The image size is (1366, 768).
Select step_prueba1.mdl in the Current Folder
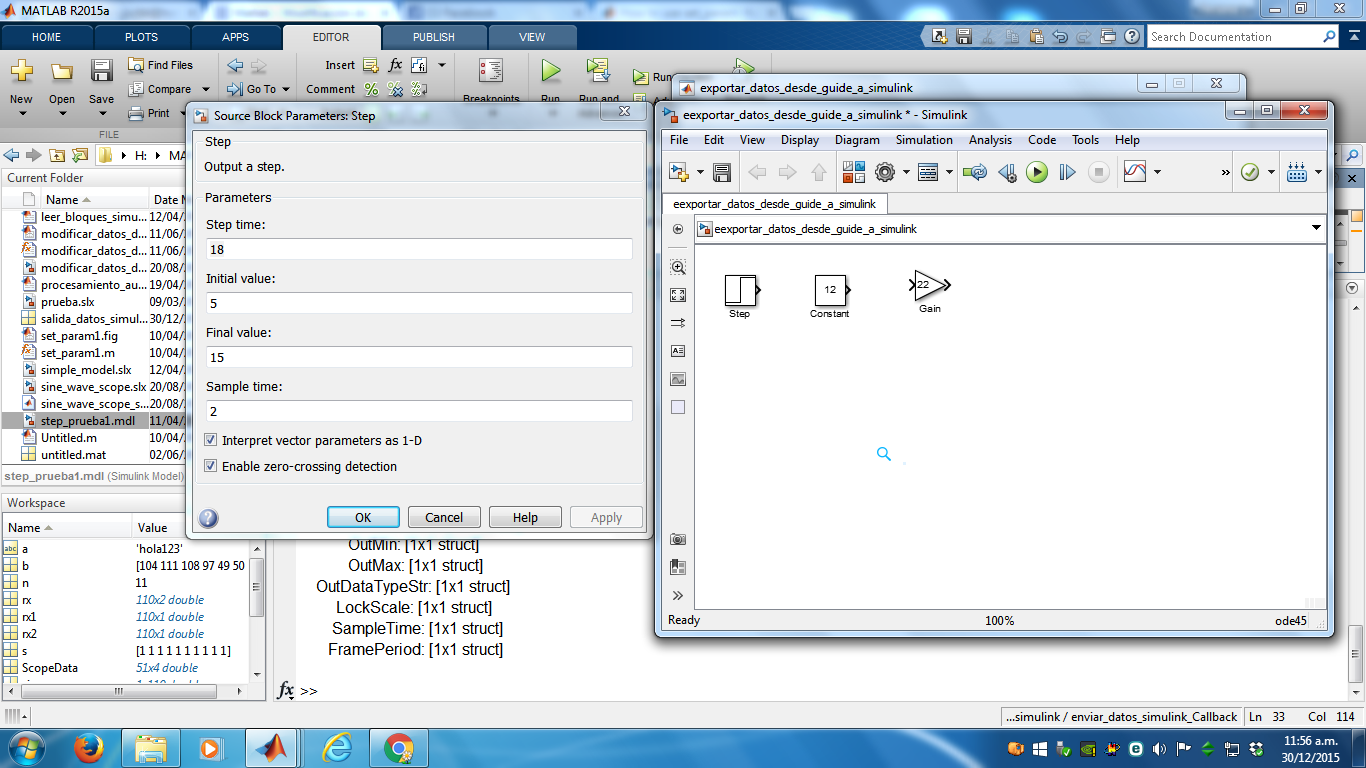coord(87,421)
